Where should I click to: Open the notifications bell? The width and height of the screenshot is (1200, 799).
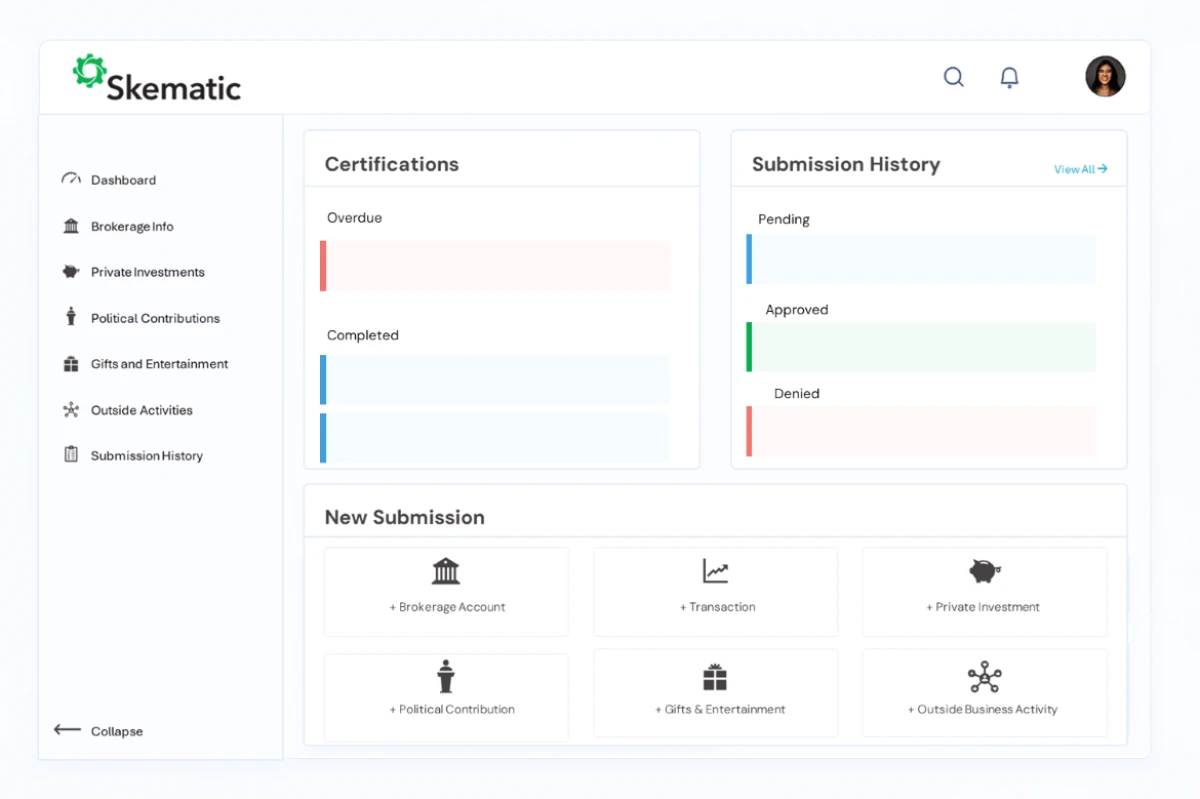[x=1010, y=77]
